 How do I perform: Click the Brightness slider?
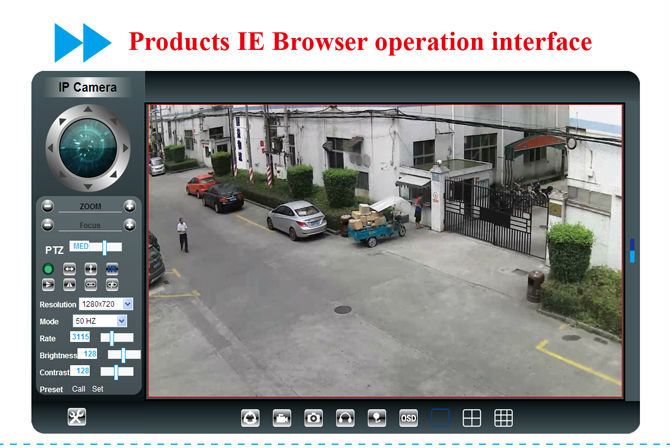[x=123, y=354]
